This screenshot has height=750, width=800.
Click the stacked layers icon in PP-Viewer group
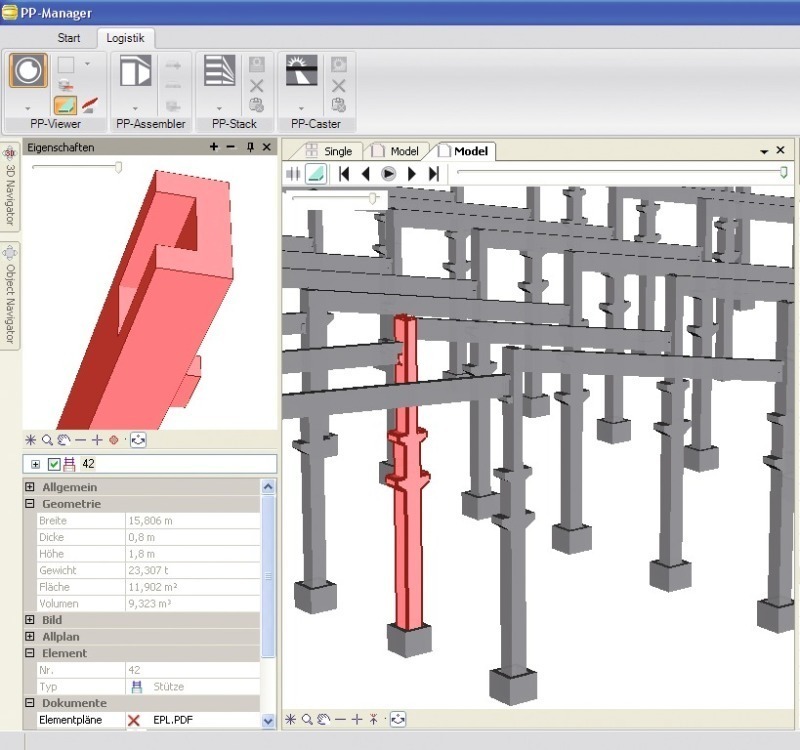coord(66,86)
